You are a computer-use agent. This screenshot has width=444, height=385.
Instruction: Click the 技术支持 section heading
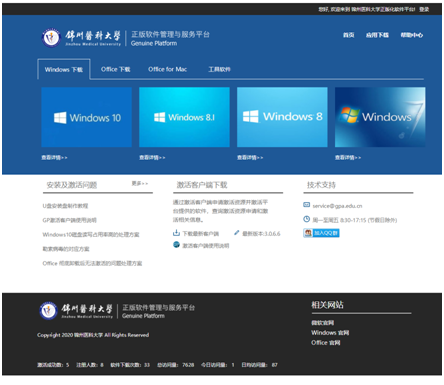pos(321,185)
